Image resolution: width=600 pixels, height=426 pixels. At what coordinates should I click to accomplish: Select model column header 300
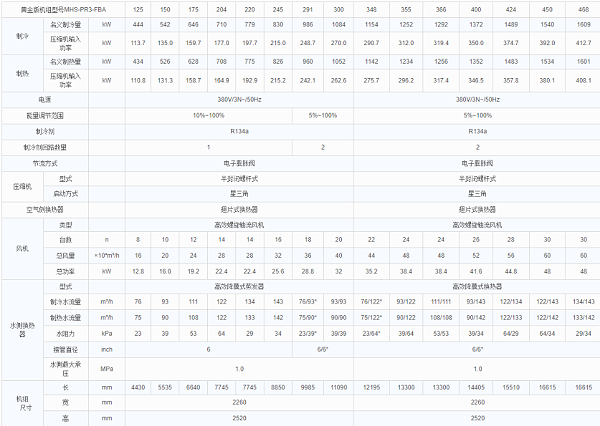click(x=339, y=10)
